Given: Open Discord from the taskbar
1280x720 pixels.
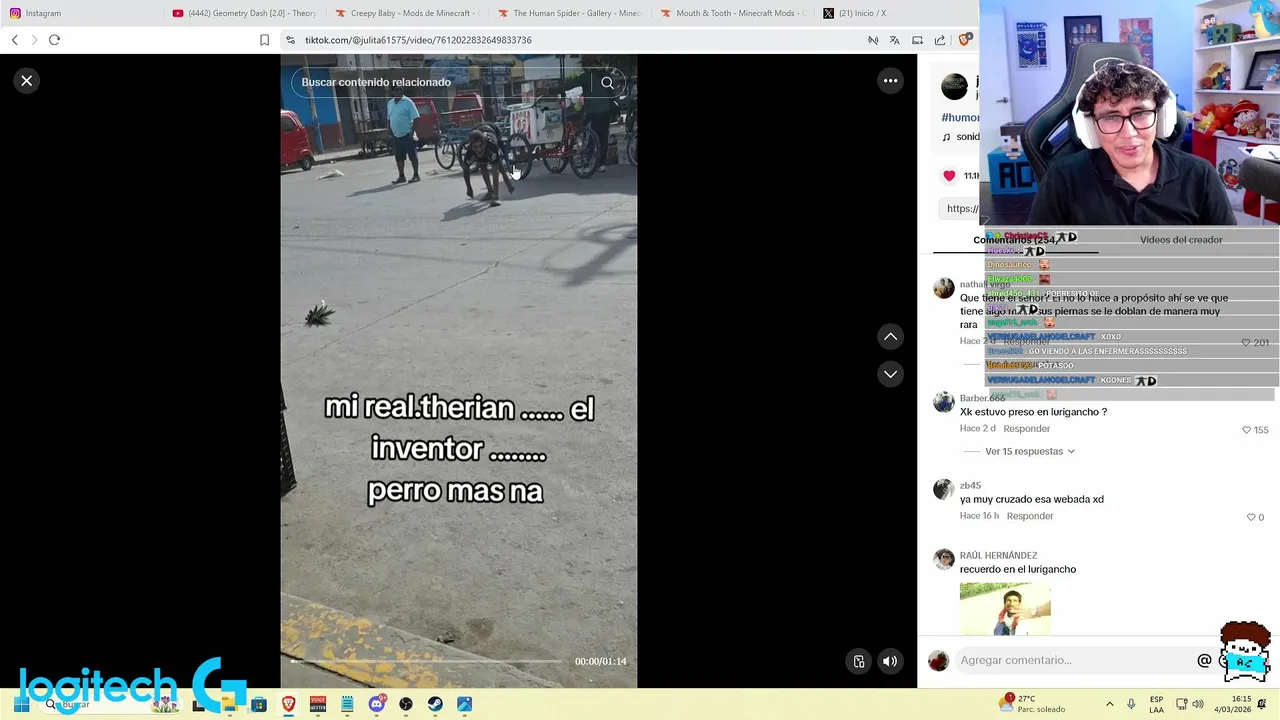Looking at the screenshot, I should click(376, 704).
